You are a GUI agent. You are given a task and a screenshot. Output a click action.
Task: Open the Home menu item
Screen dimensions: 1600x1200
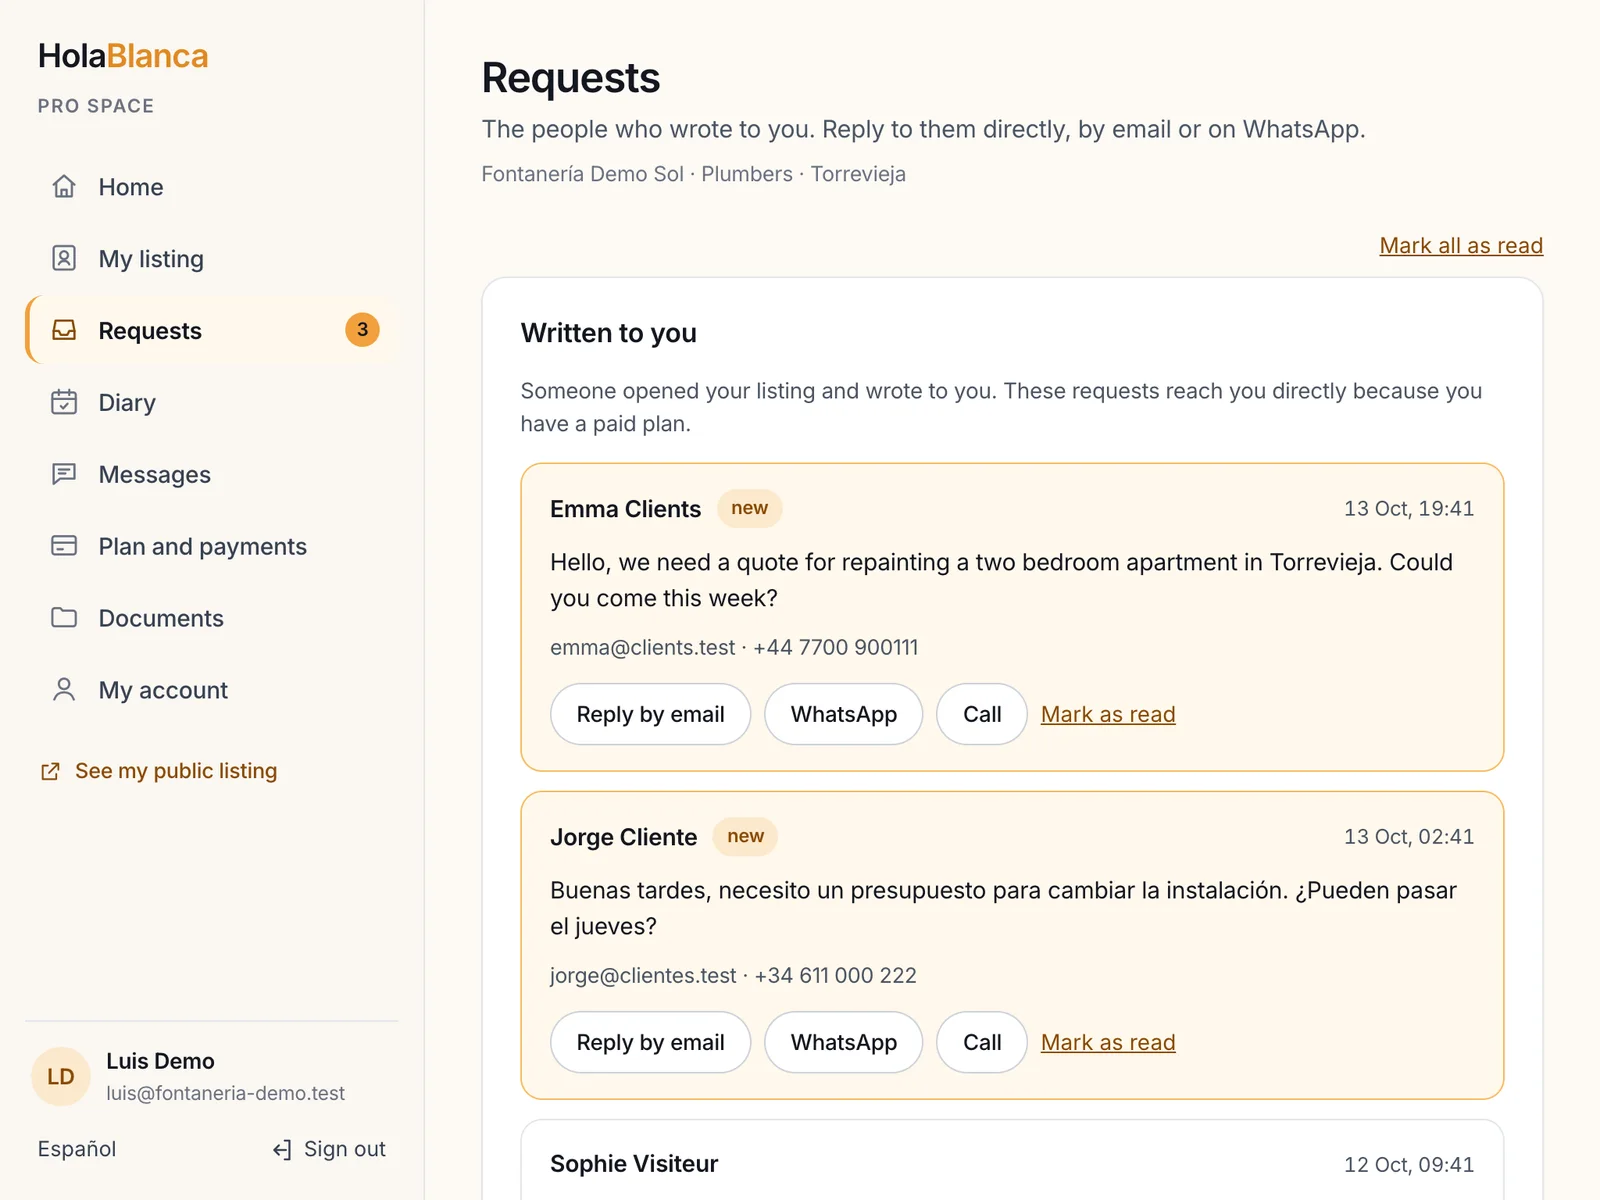212,187
